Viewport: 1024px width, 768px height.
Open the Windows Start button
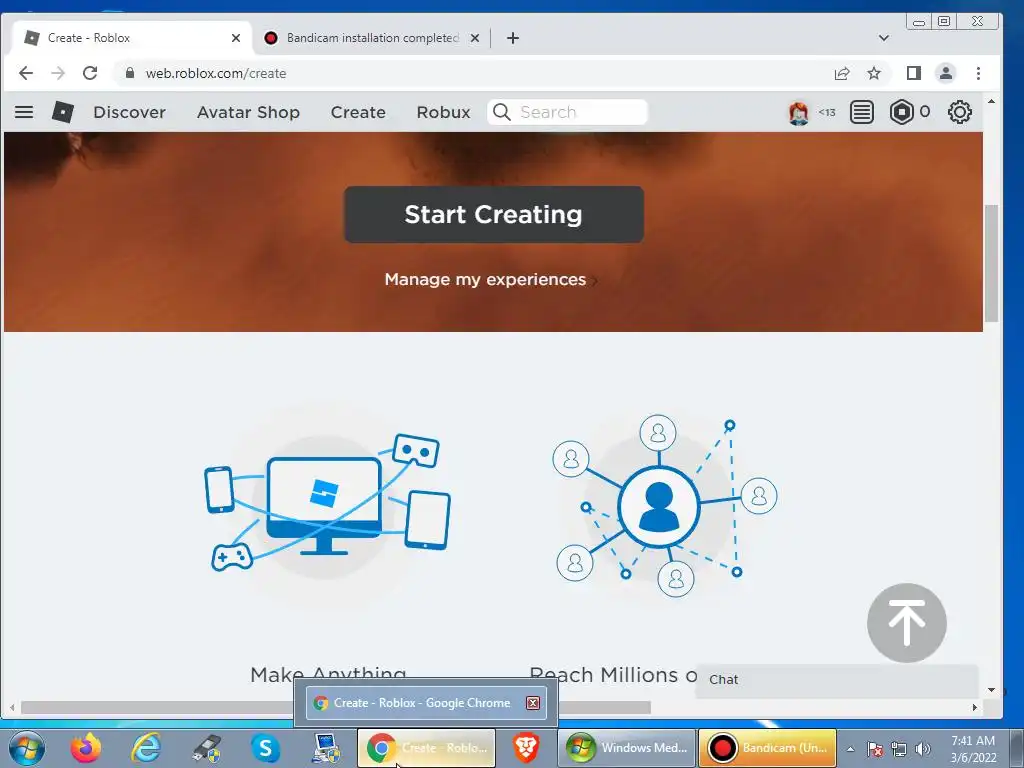click(26, 748)
